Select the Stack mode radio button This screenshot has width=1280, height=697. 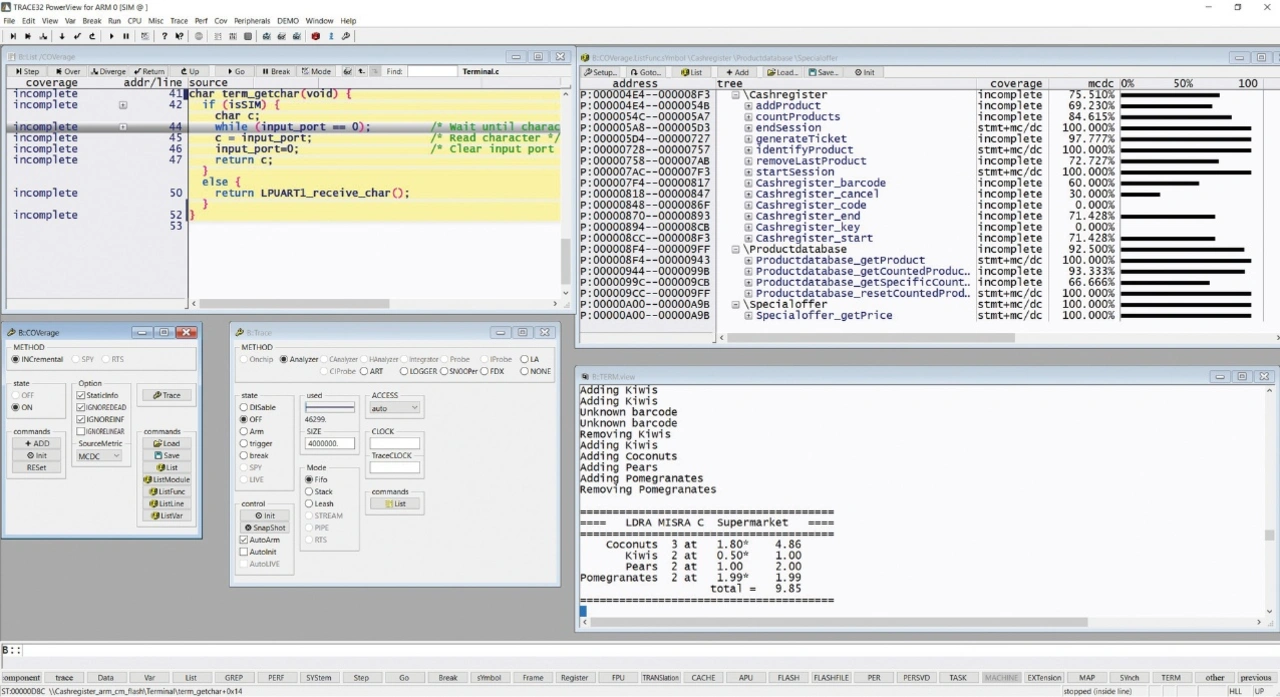[310, 492]
